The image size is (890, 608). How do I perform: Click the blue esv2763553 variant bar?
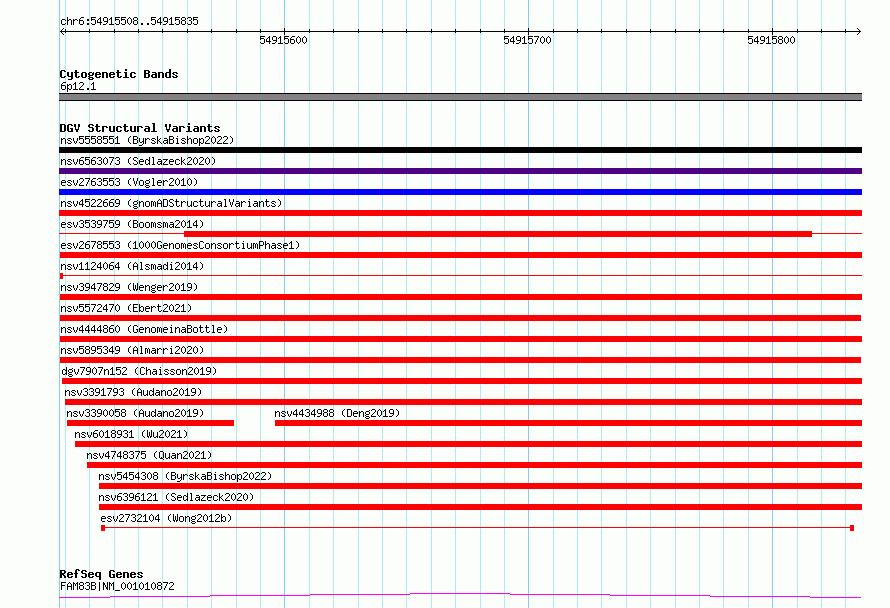[x=460, y=192]
